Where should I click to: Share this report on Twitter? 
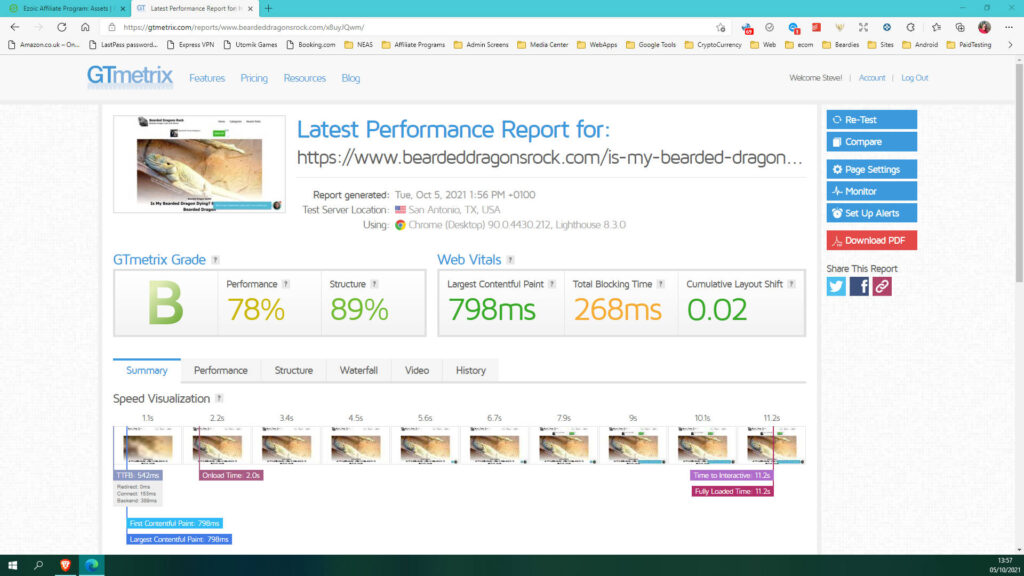836,286
